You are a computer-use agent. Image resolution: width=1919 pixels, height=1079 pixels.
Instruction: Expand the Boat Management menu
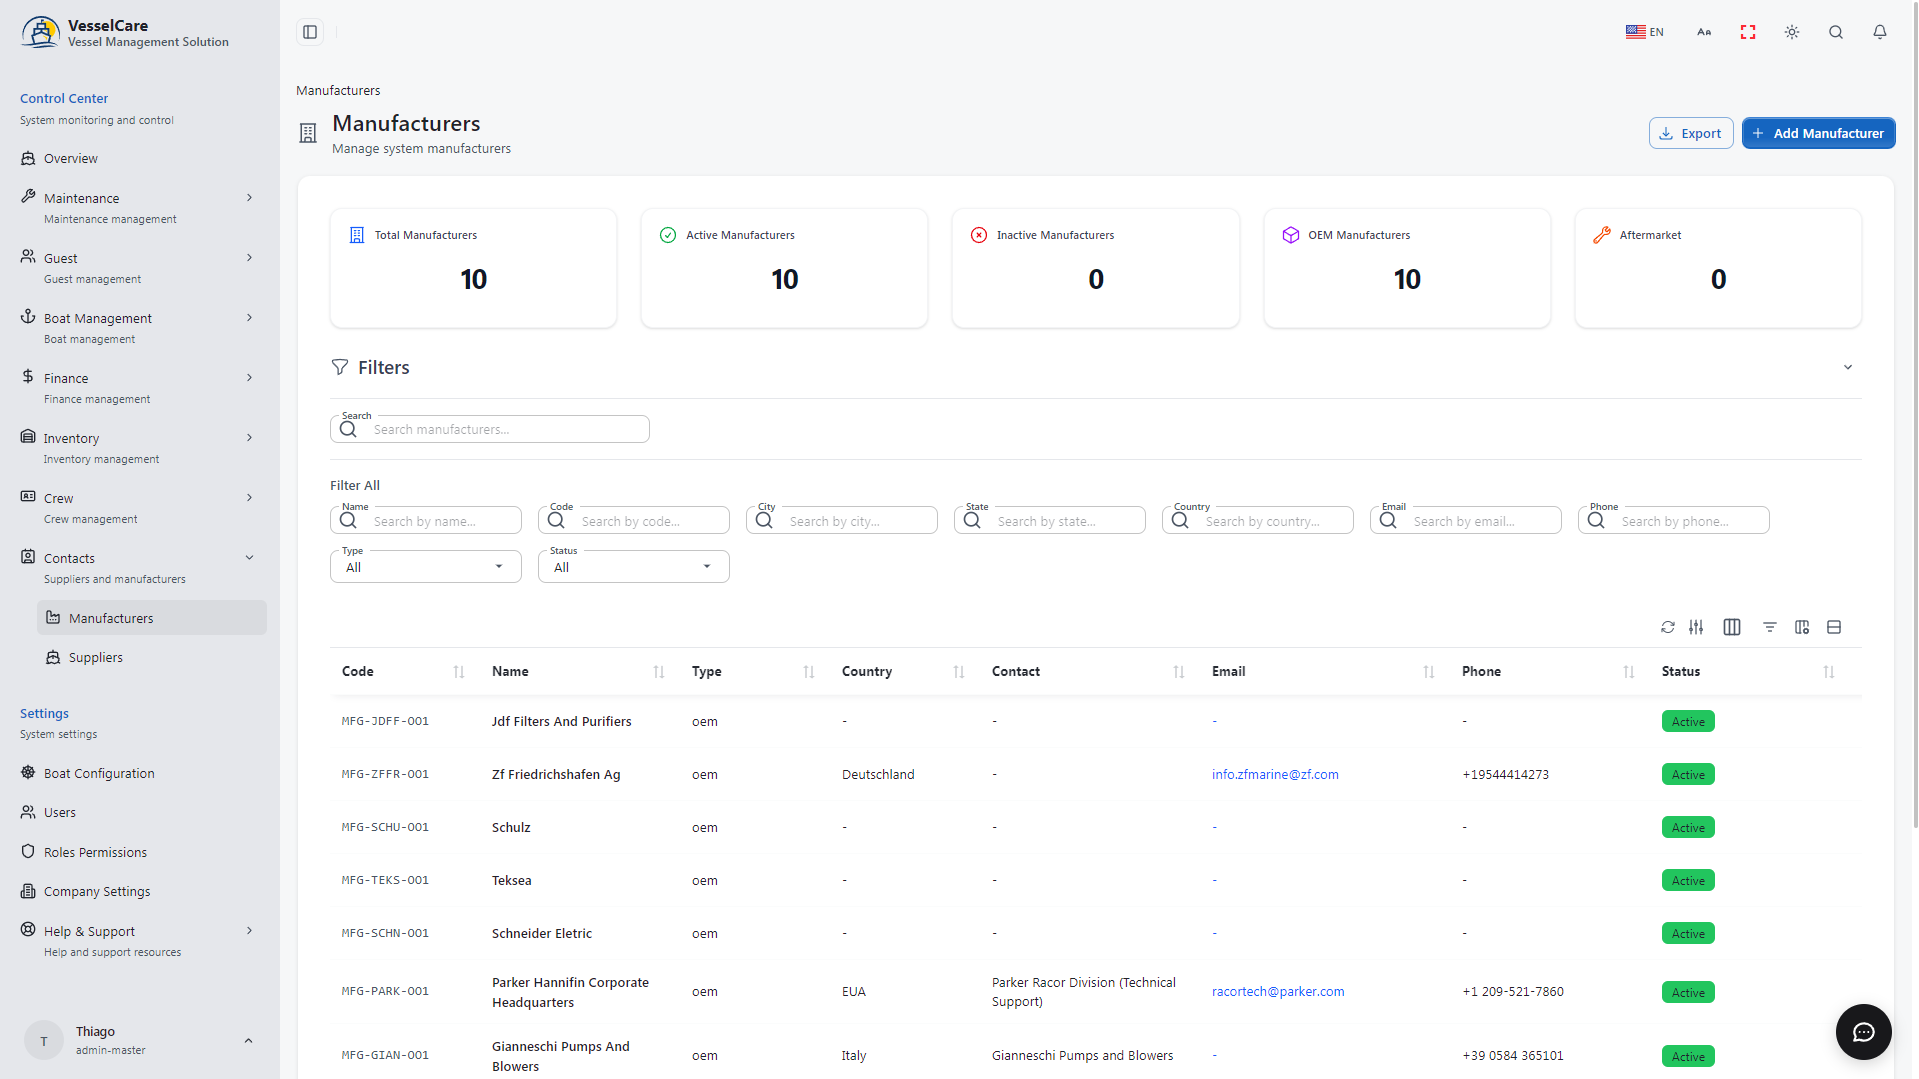click(137, 327)
